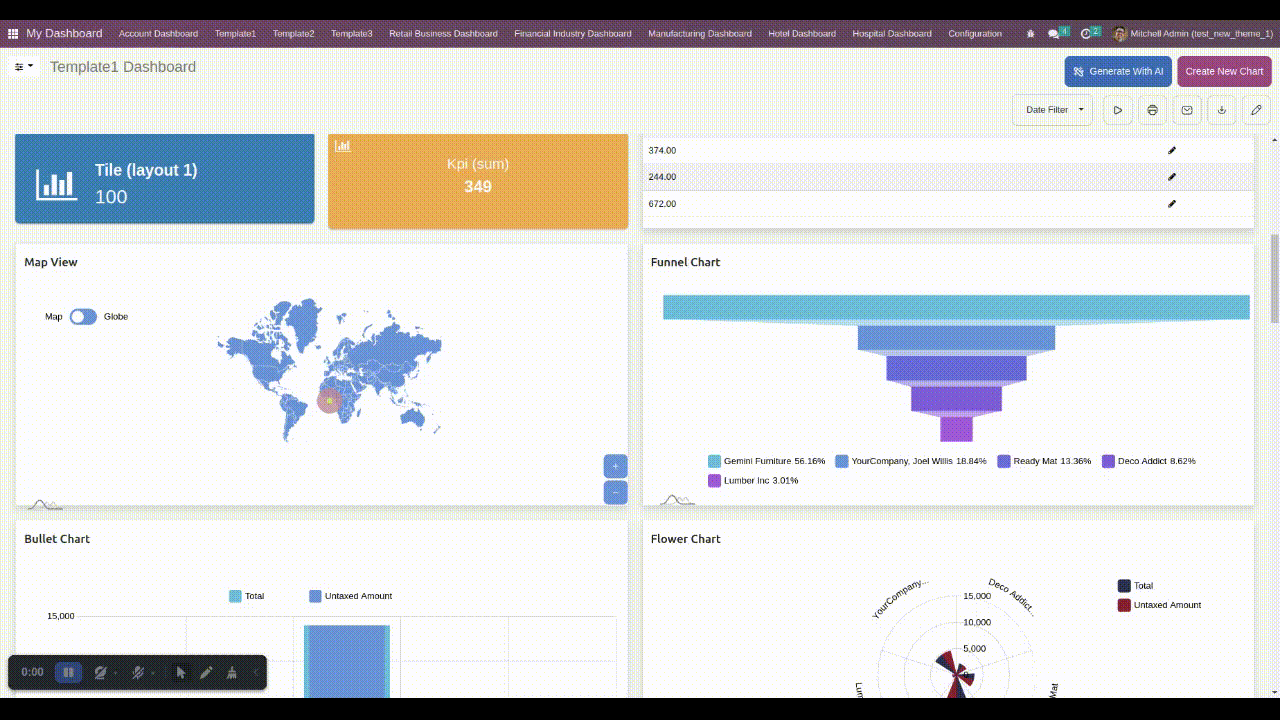Screen dimensions: 1280x720
Task: Open the debug bug icon
Action: [1031, 34]
